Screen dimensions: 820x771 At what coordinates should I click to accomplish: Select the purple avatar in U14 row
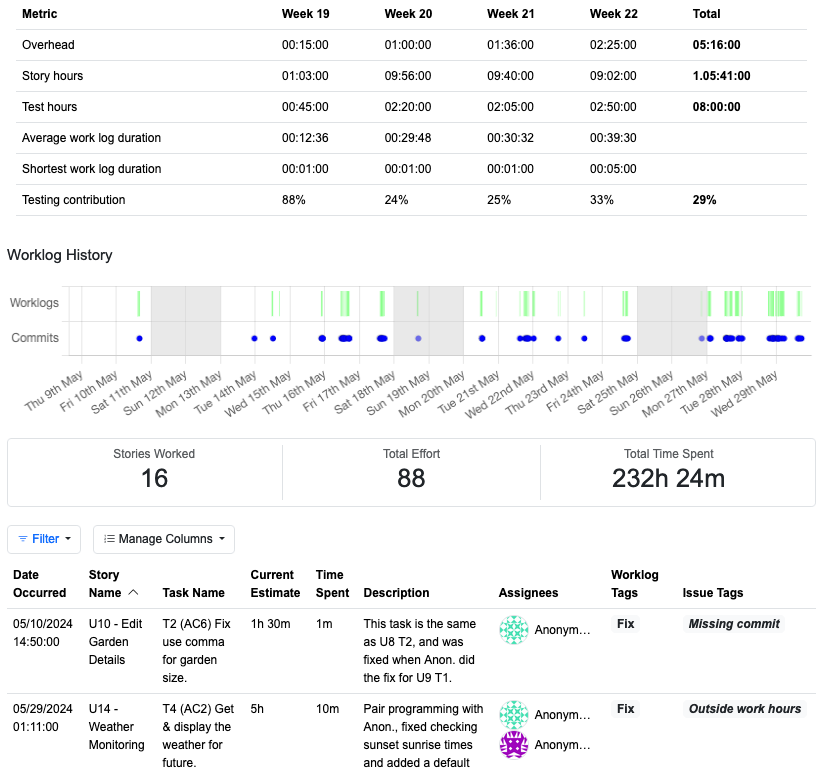[x=514, y=745]
